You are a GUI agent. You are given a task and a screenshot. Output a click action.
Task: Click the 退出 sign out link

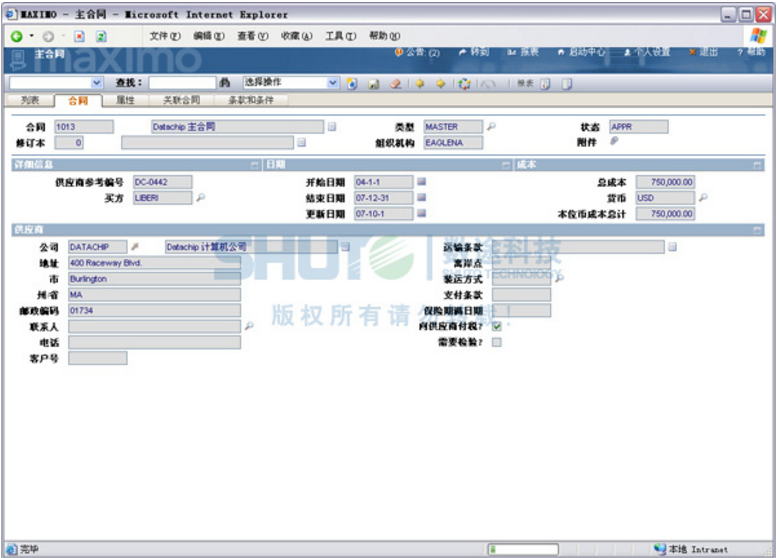click(704, 52)
